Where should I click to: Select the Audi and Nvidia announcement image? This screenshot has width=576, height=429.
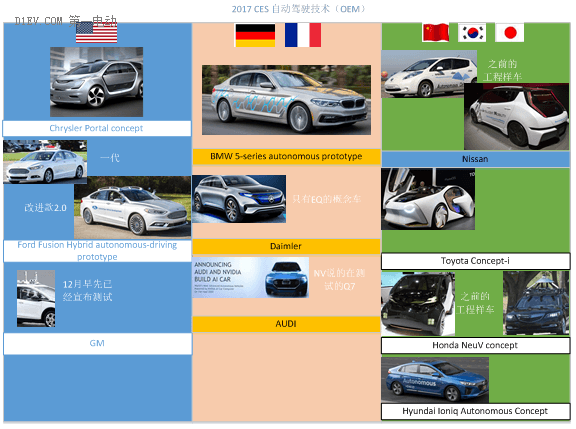pyautogui.click(x=251, y=278)
